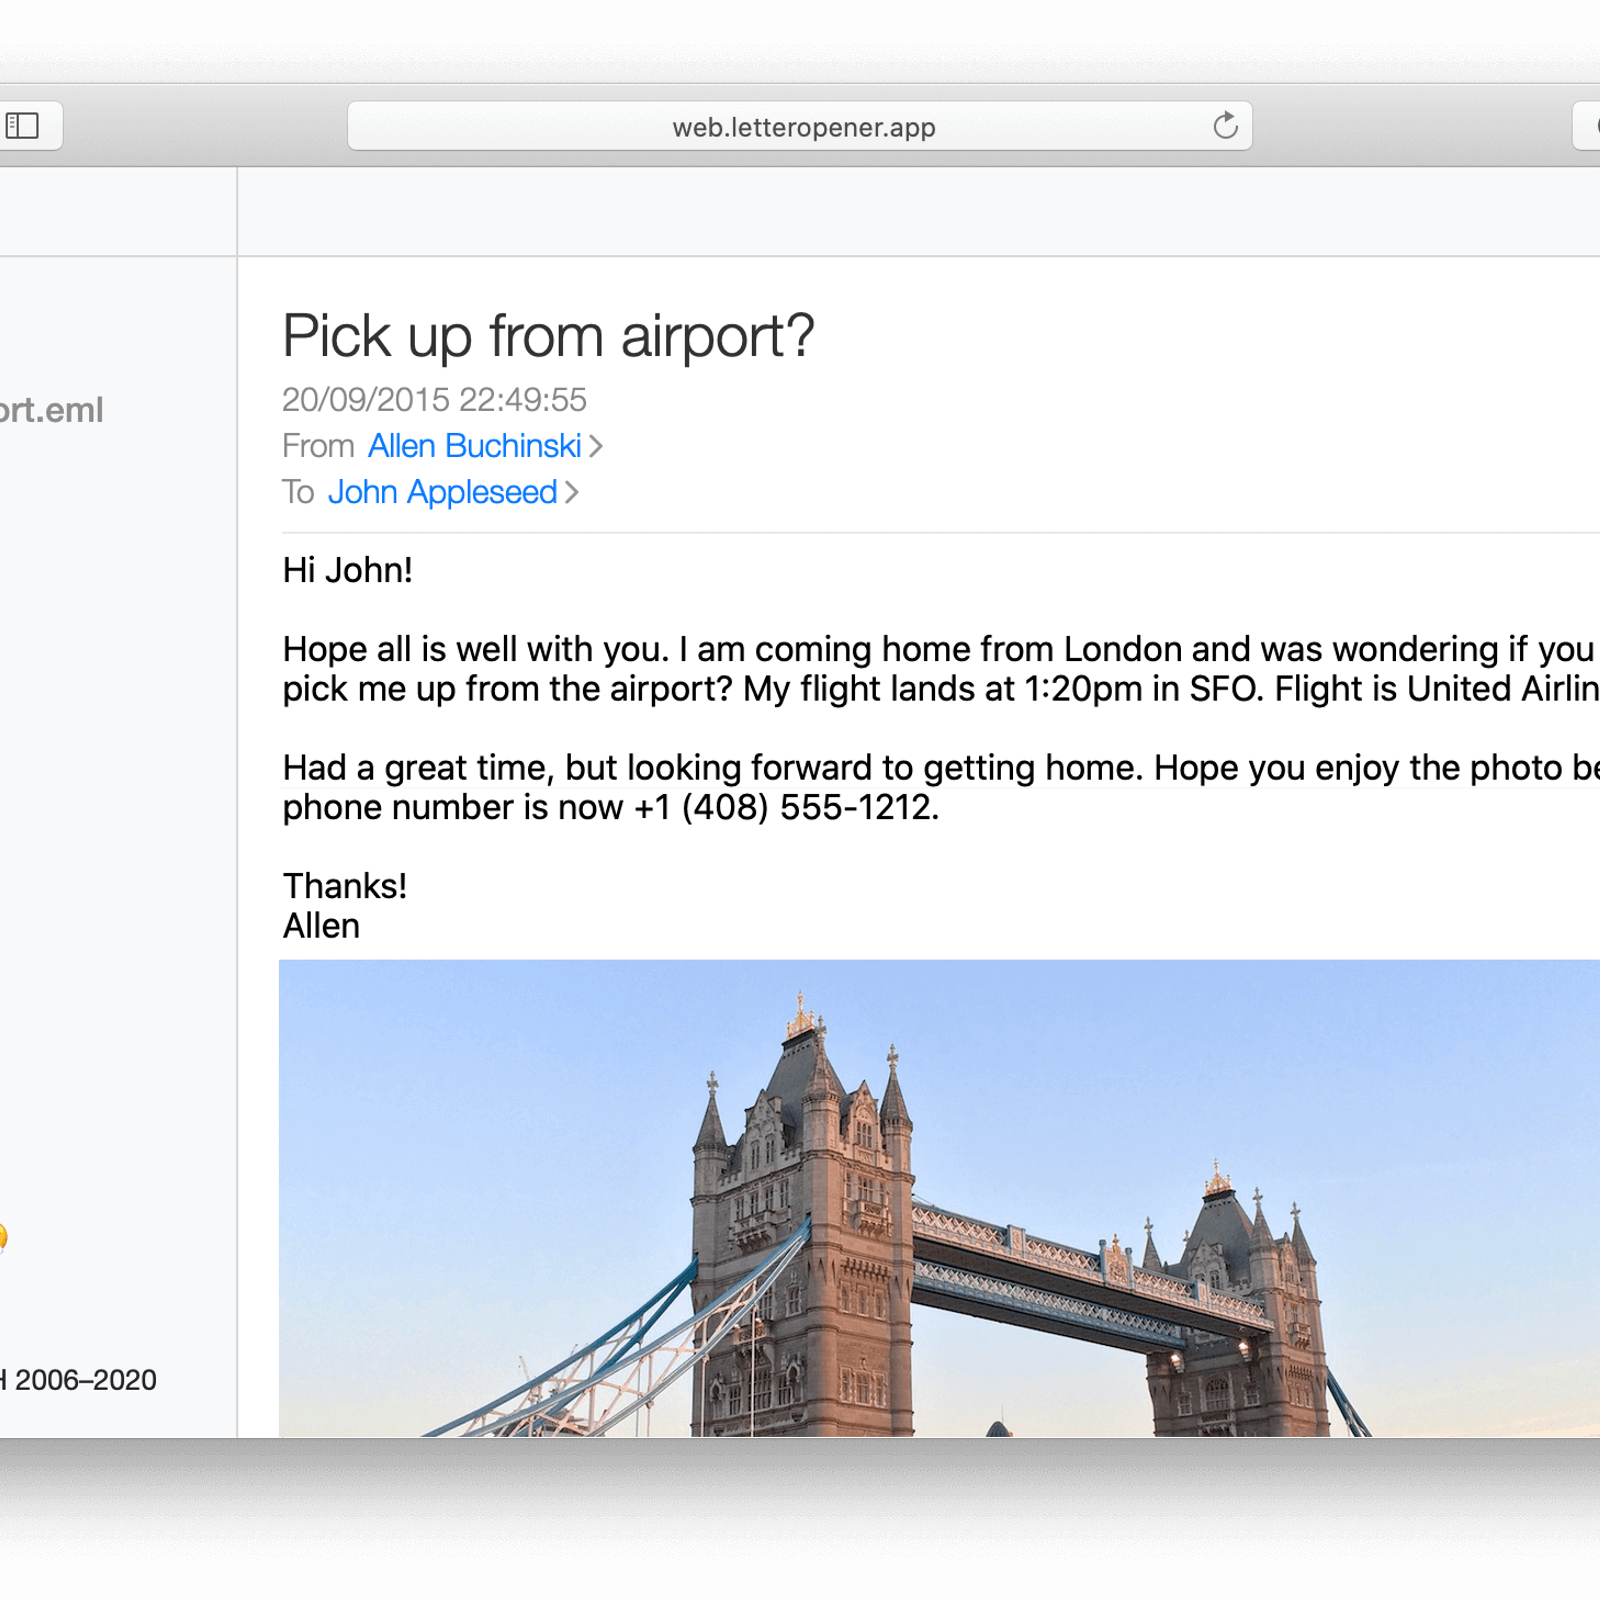The width and height of the screenshot is (1600, 1600).
Task: Click the 'To' label
Action: (x=298, y=492)
